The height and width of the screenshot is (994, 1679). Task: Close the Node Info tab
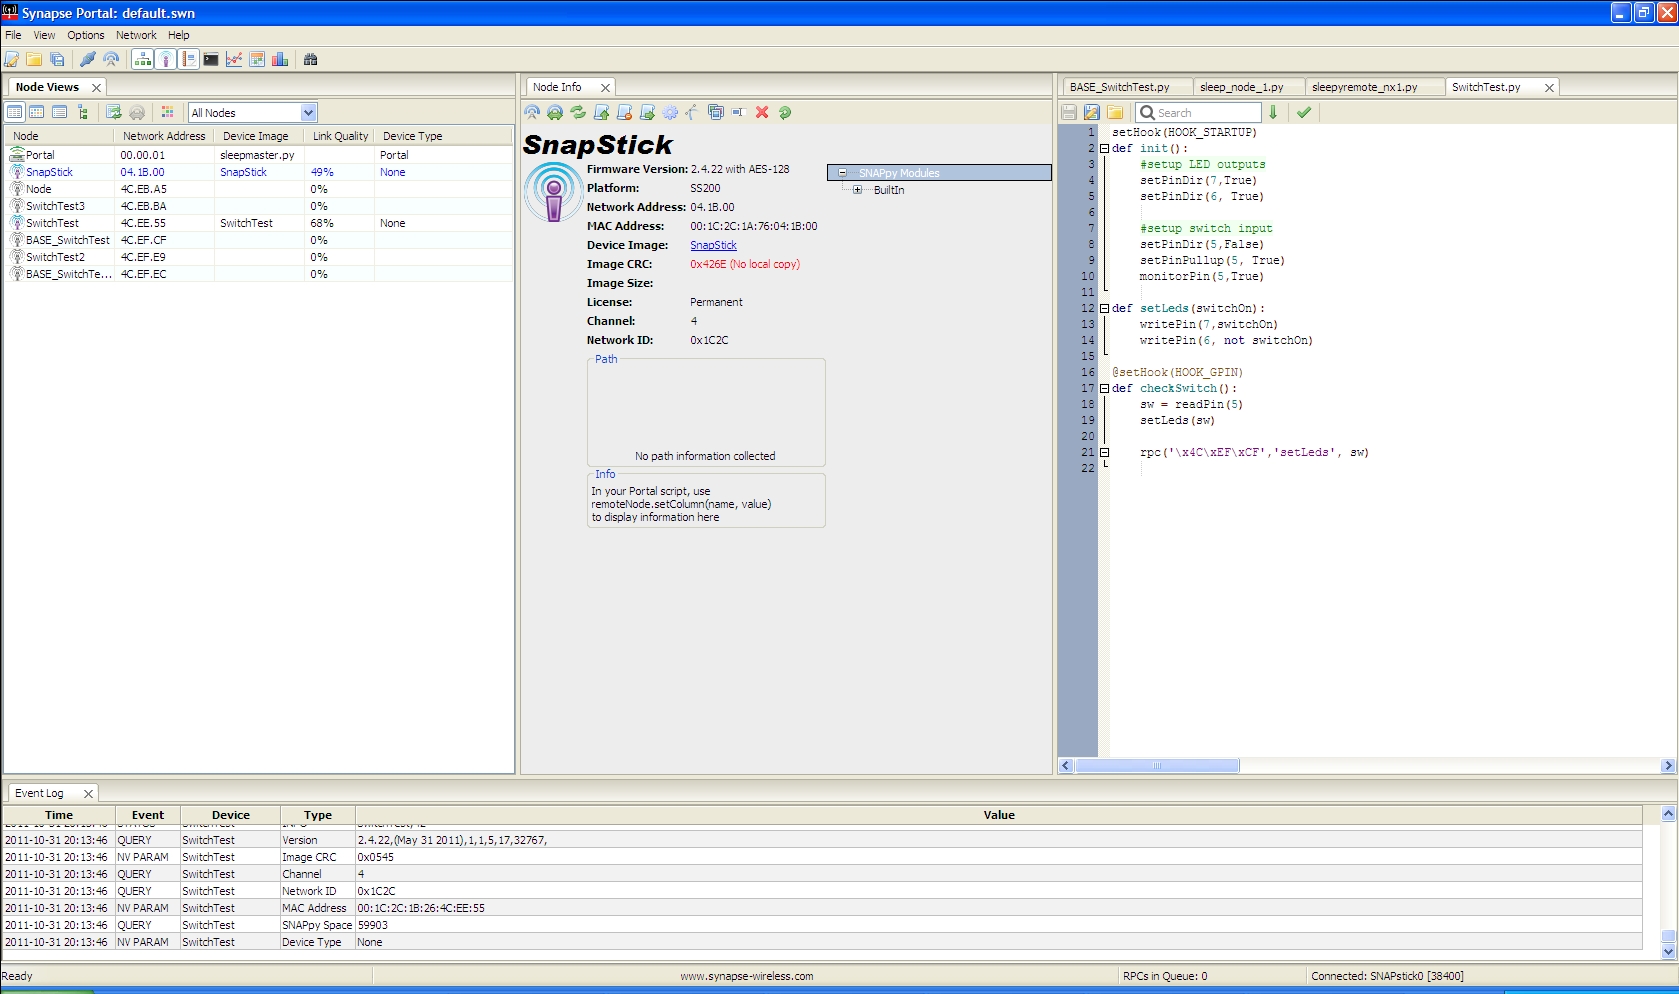point(605,88)
